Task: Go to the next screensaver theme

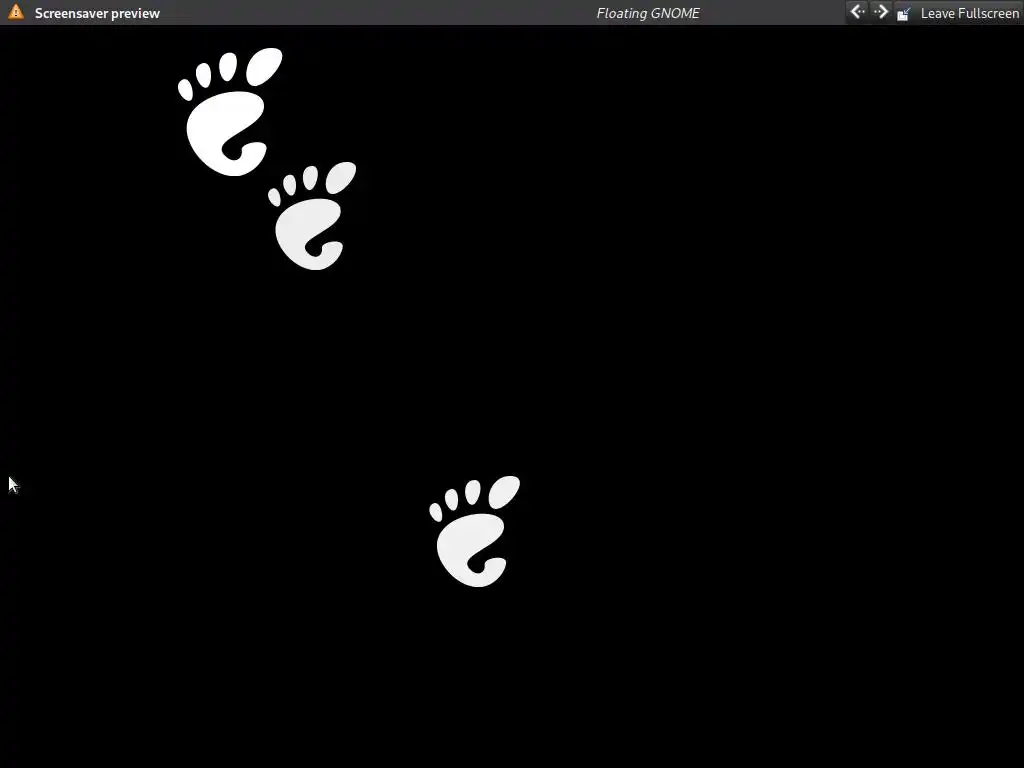Action: click(881, 12)
